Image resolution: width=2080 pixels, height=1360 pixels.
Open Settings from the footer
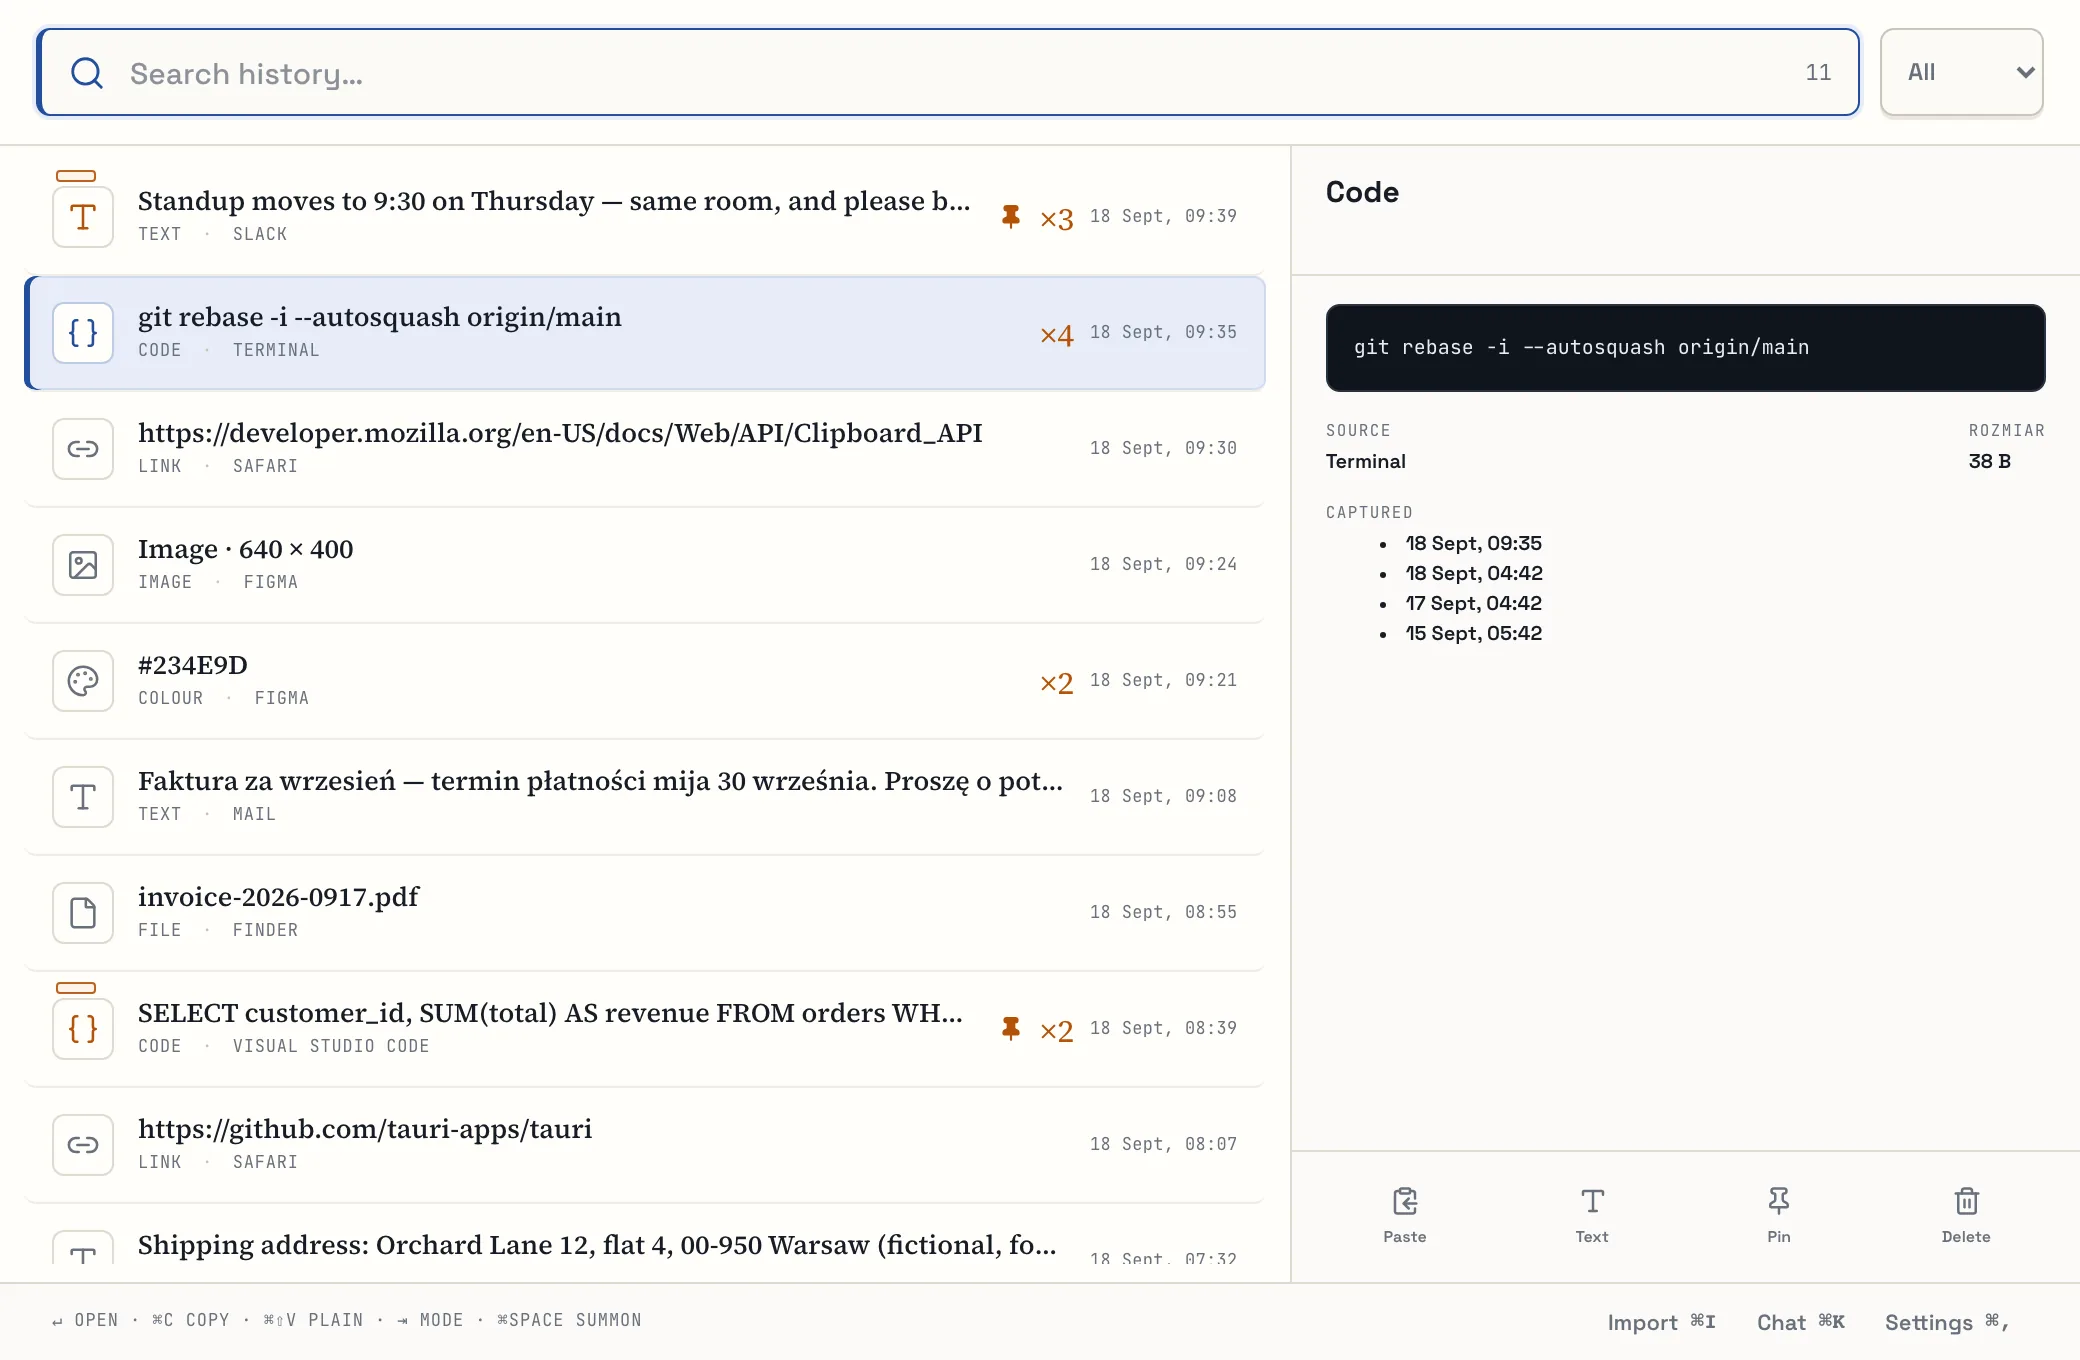click(x=1946, y=1322)
